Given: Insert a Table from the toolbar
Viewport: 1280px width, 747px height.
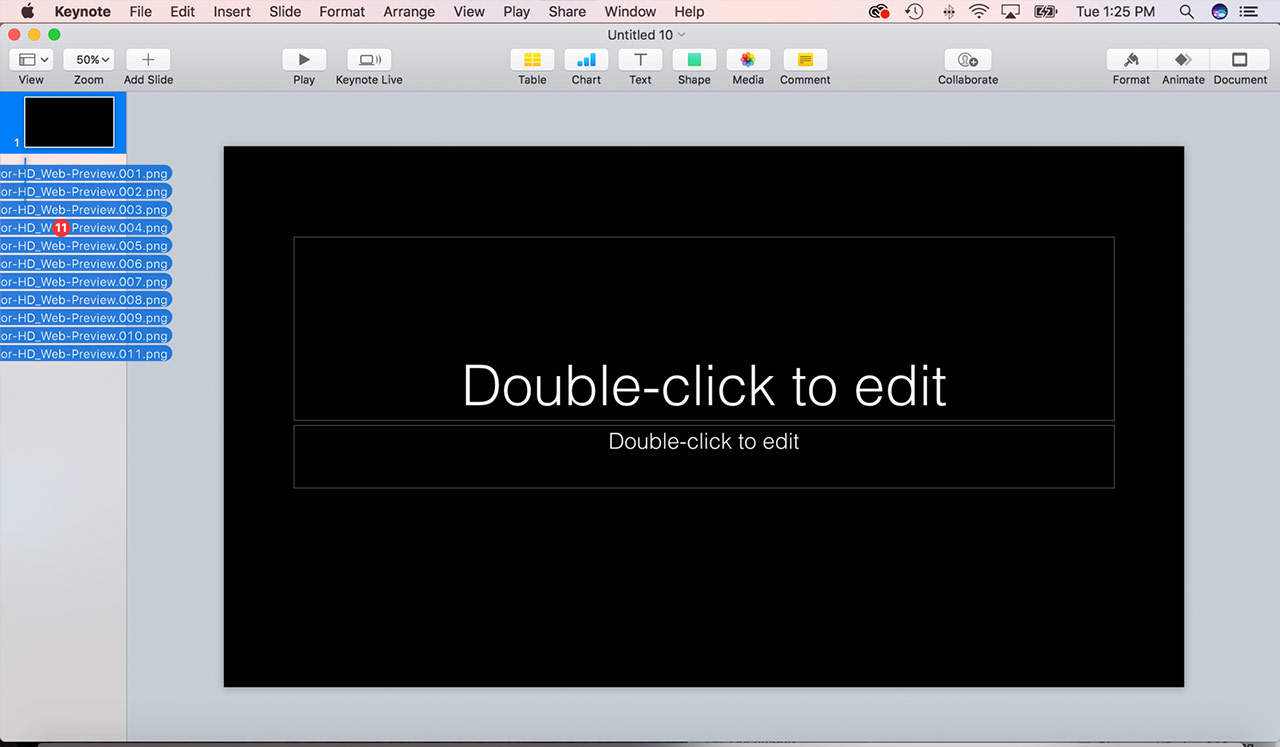Looking at the screenshot, I should (x=532, y=60).
